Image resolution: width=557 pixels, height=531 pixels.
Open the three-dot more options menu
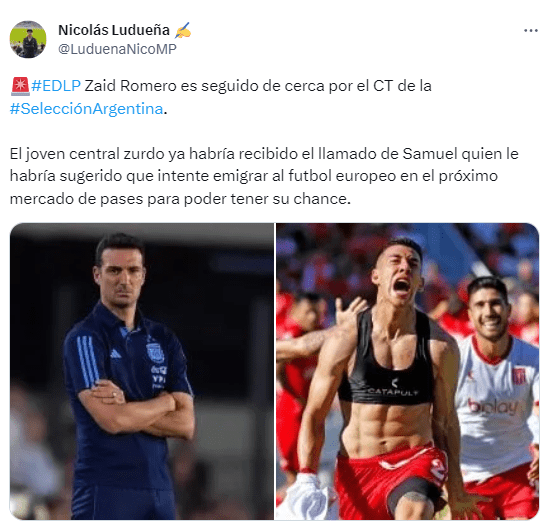pos(531,31)
